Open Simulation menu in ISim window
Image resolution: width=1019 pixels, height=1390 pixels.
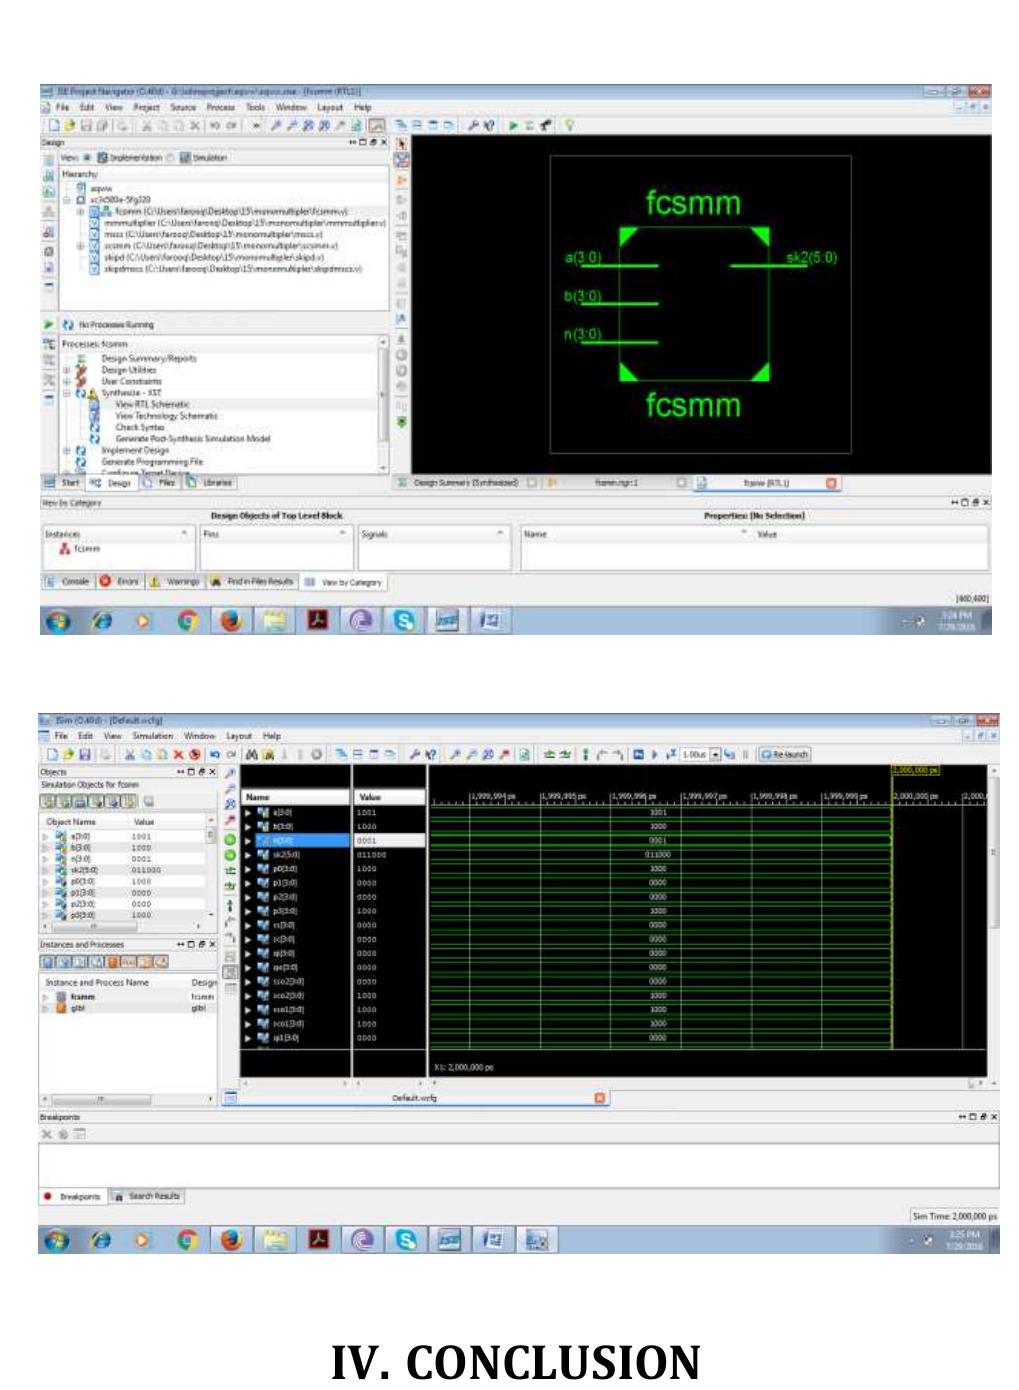[x=153, y=735]
